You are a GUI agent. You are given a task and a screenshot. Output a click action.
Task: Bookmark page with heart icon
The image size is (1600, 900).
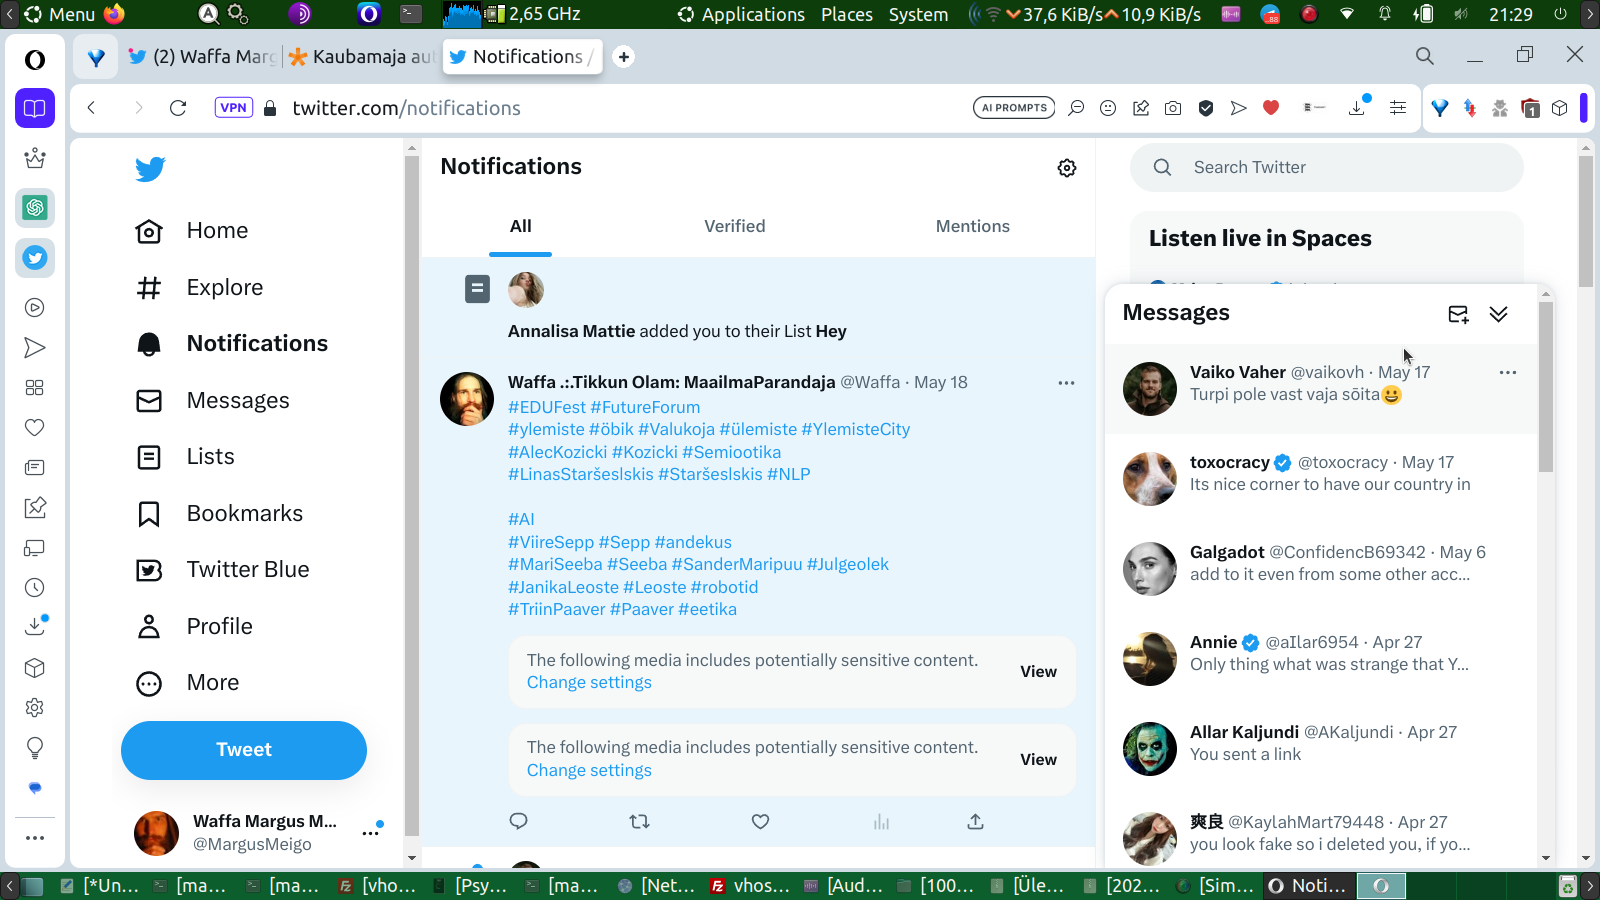tap(1271, 108)
